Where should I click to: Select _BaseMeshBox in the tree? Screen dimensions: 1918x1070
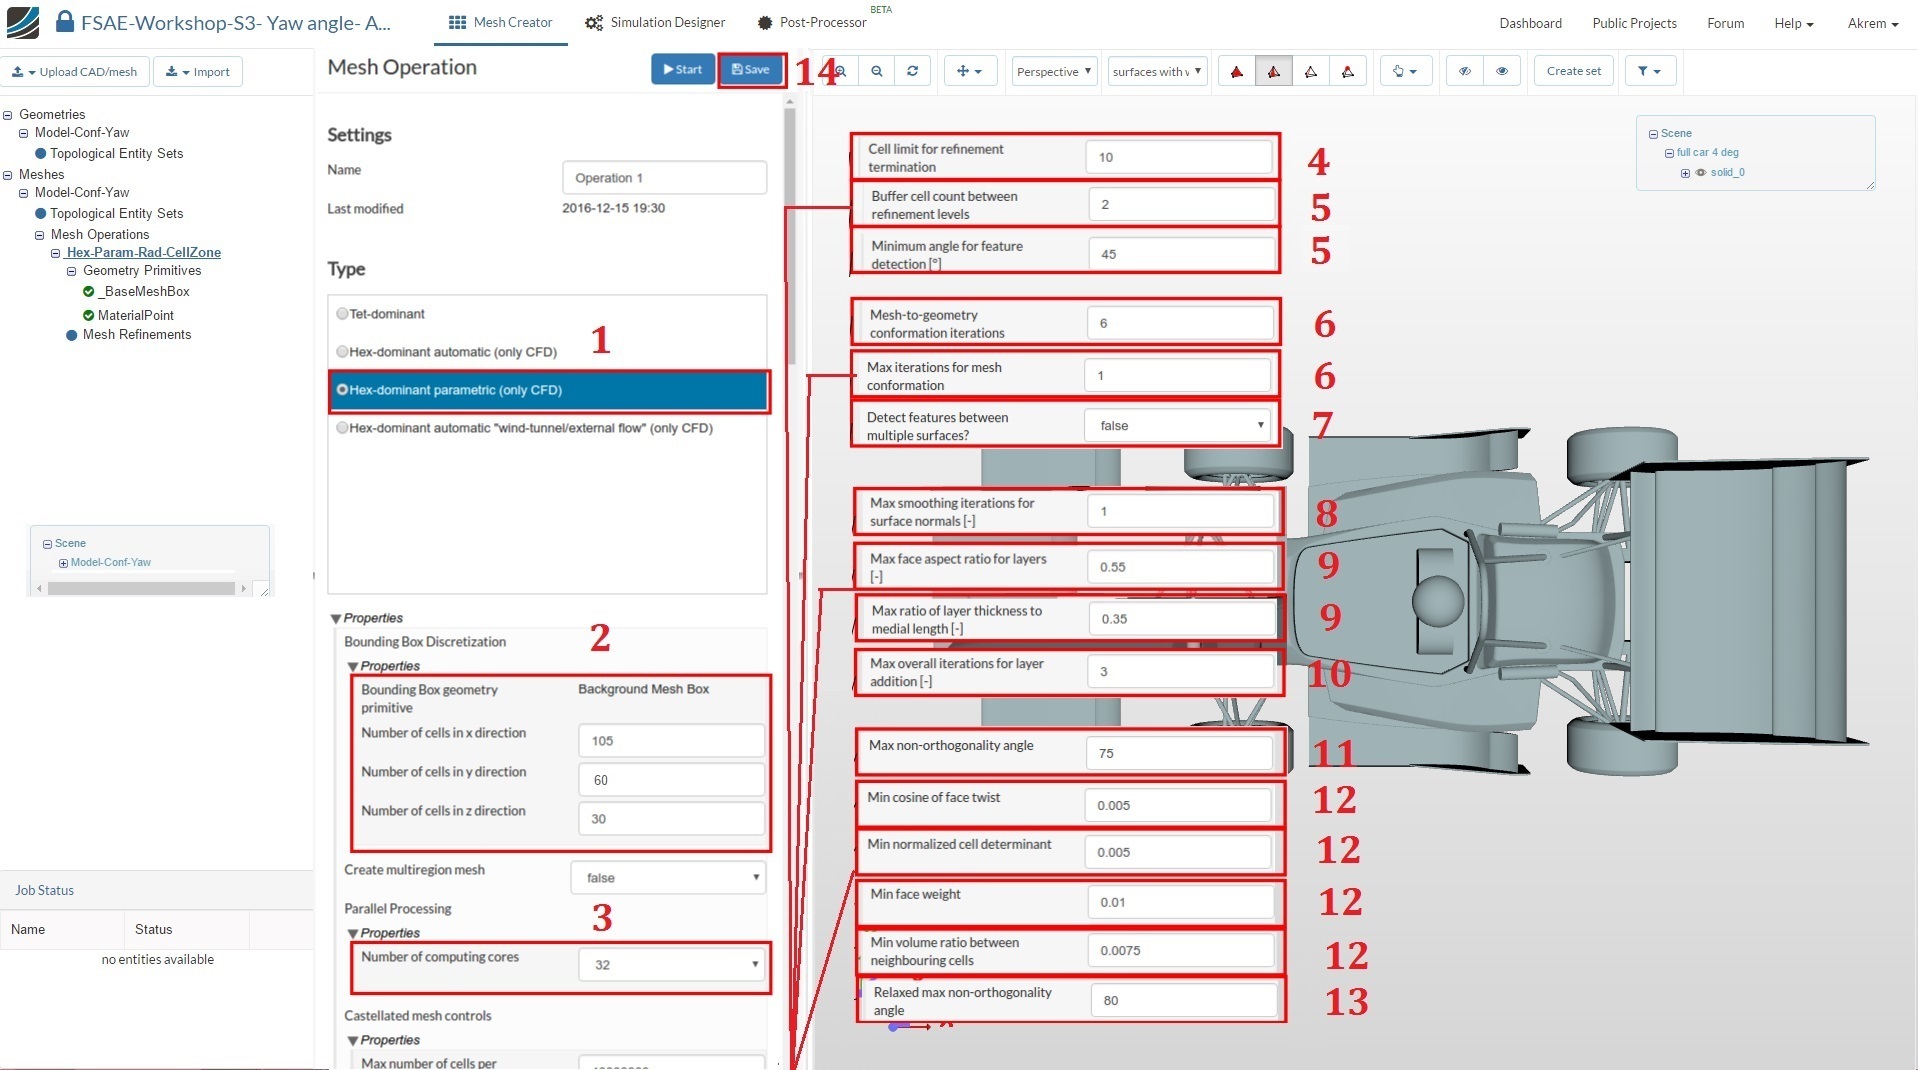(144, 292)
